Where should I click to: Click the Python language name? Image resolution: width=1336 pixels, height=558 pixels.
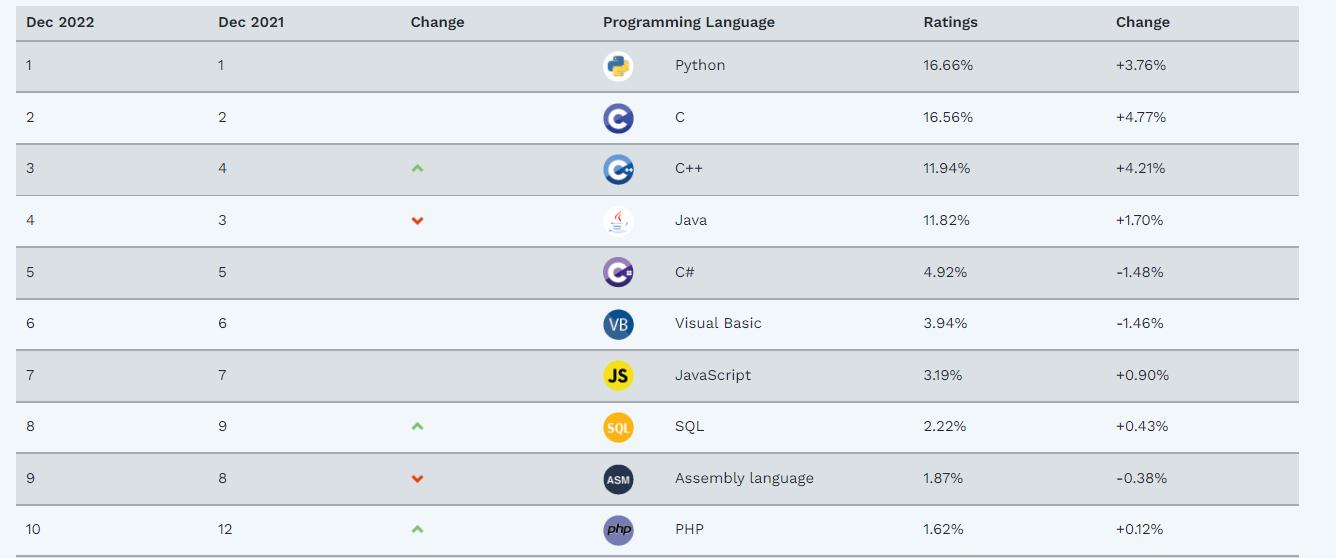click(700, 66)
